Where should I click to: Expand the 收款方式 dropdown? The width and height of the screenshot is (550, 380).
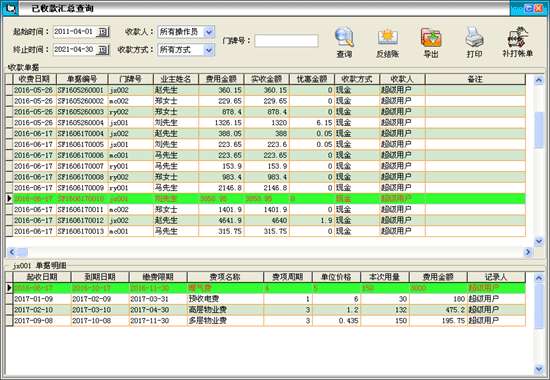209,50
